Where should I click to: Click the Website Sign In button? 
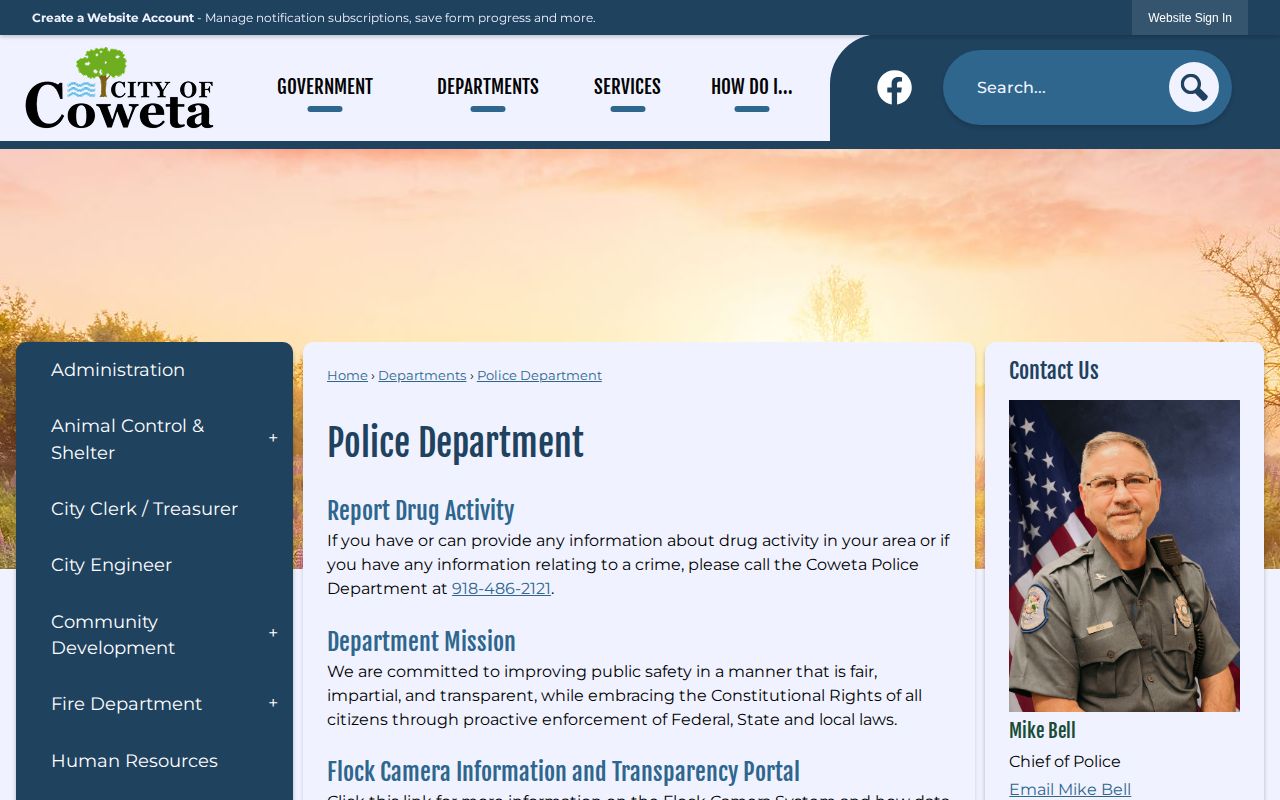point(1190,18)
